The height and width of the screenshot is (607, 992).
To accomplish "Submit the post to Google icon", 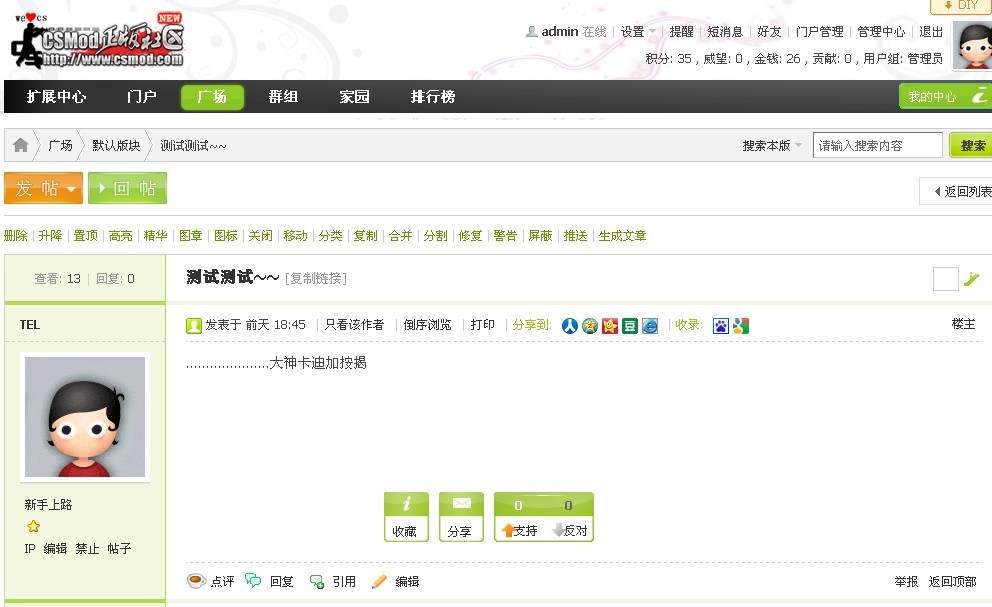I will (x=741, y=325).
